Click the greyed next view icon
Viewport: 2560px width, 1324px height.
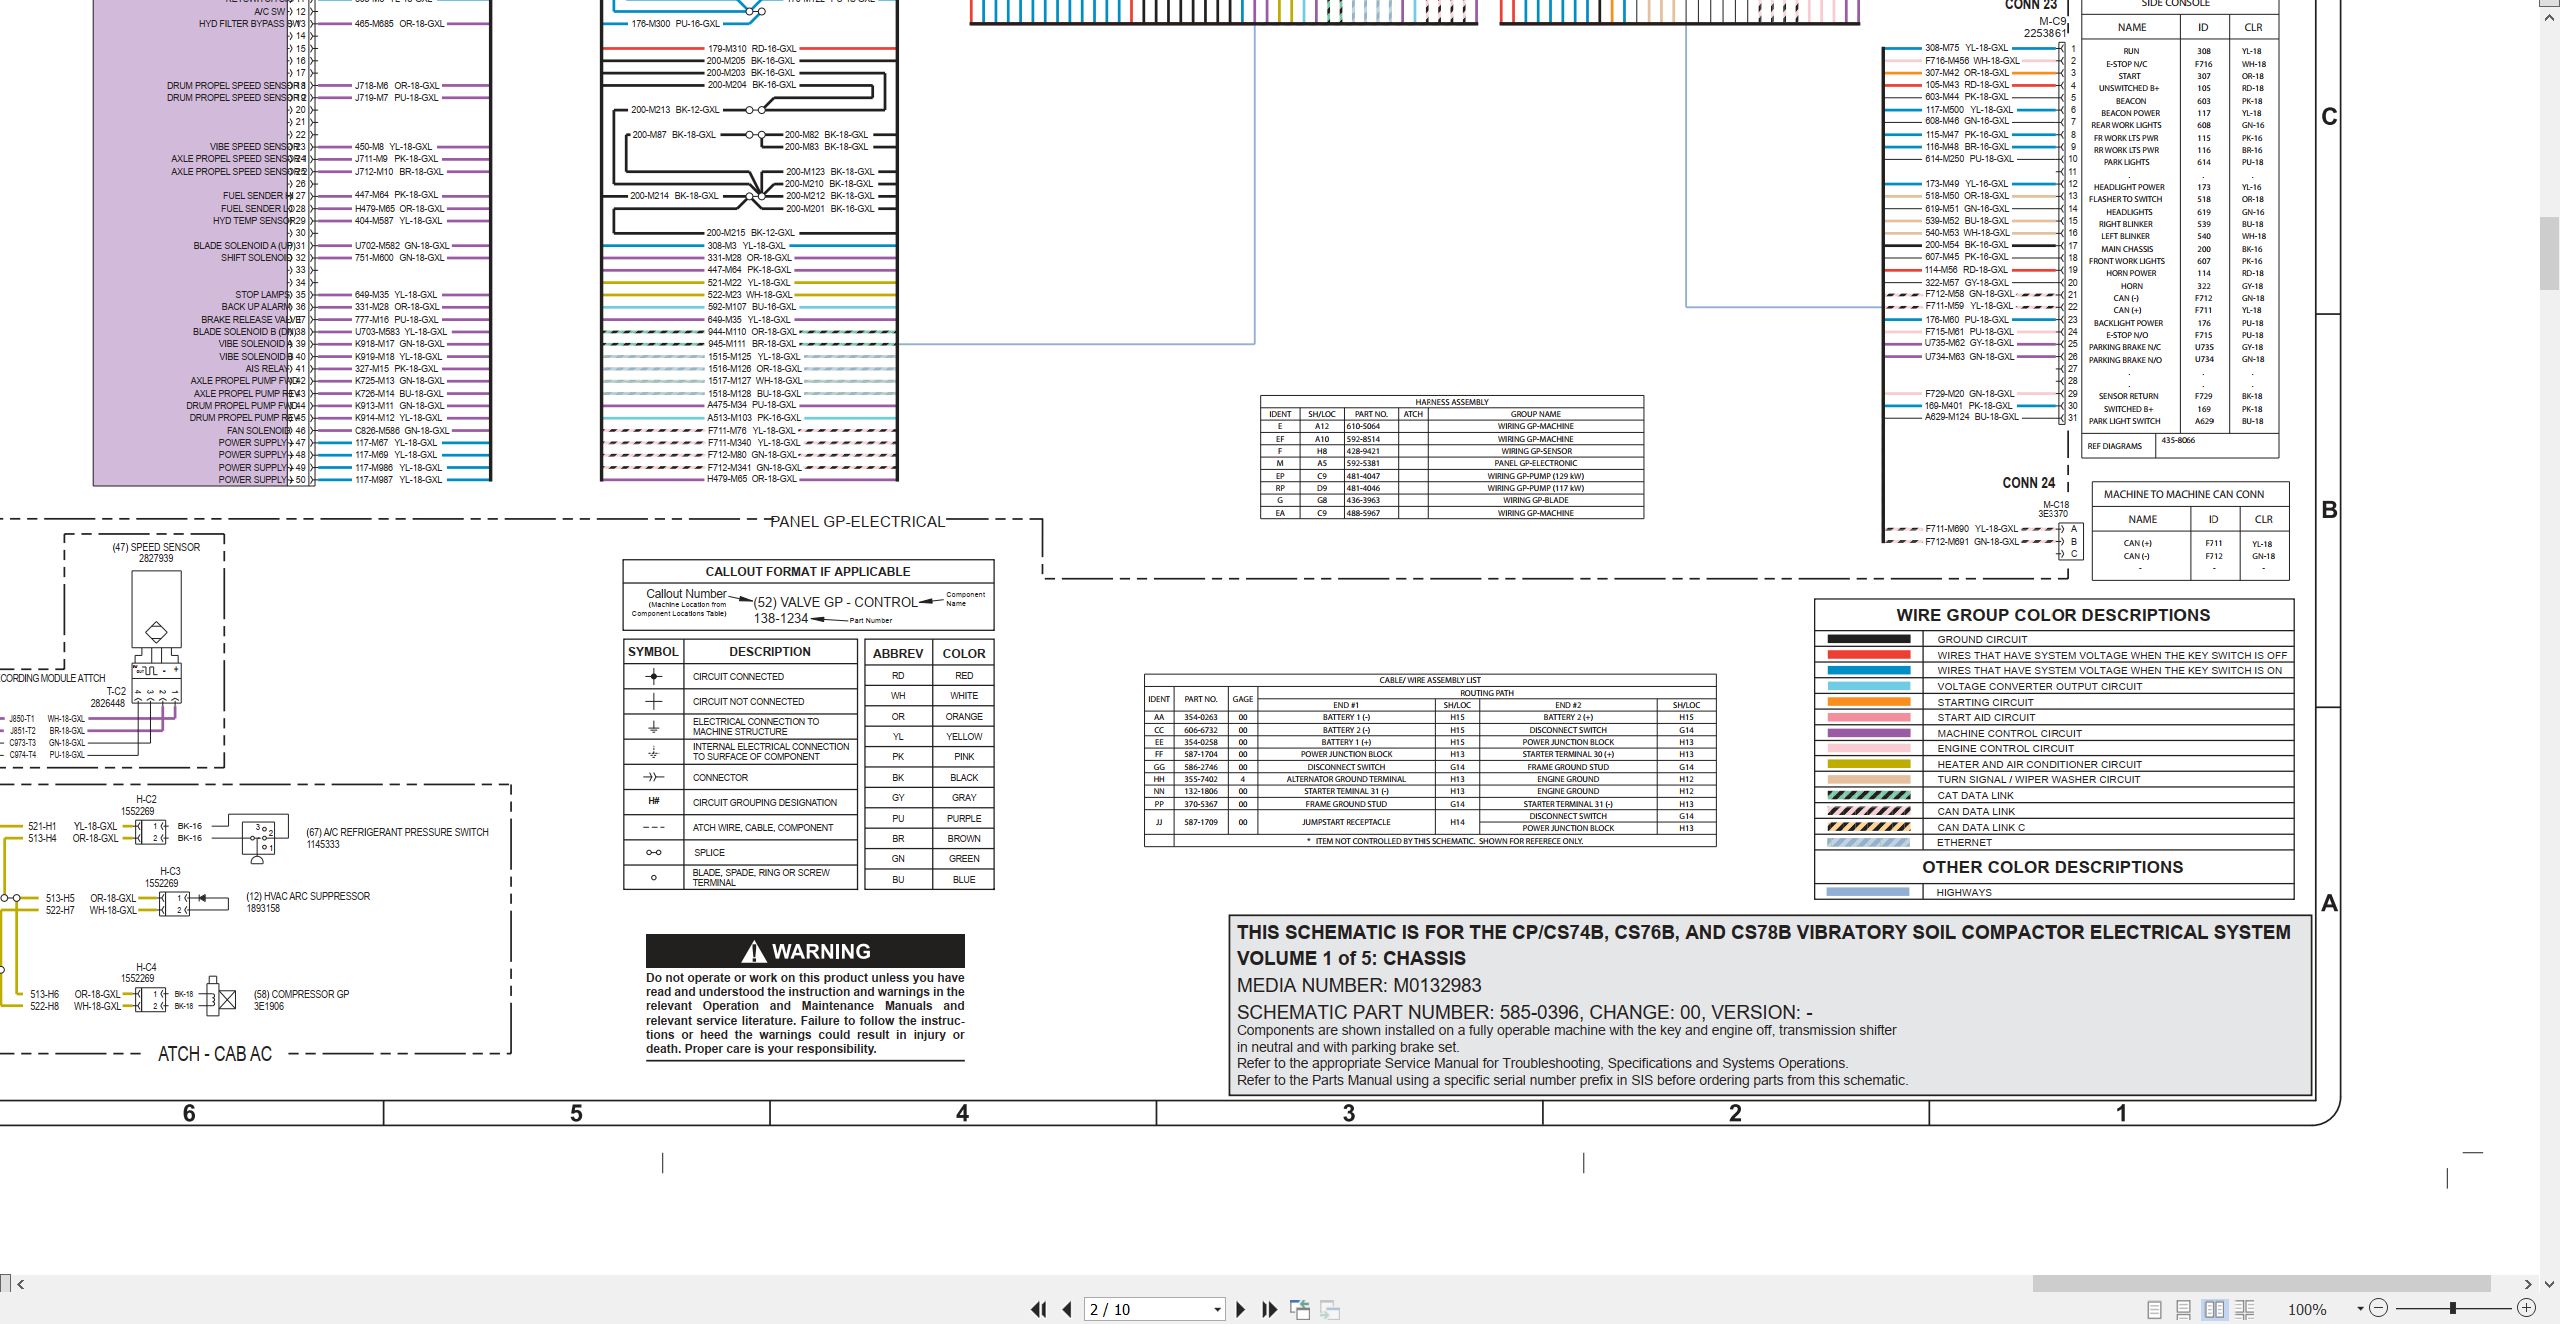click(x=1330, y=1309)
